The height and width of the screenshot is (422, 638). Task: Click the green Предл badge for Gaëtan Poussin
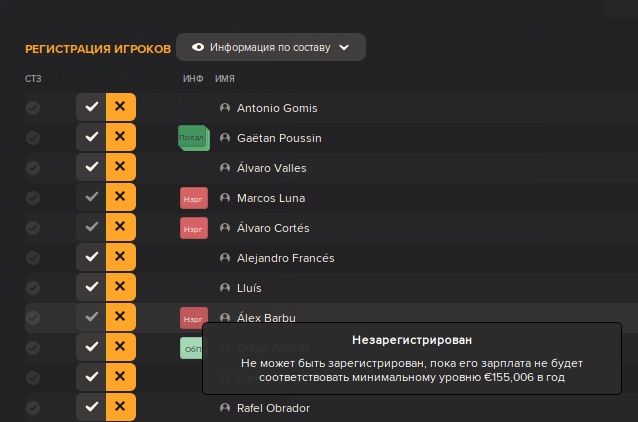click(193, 138)
